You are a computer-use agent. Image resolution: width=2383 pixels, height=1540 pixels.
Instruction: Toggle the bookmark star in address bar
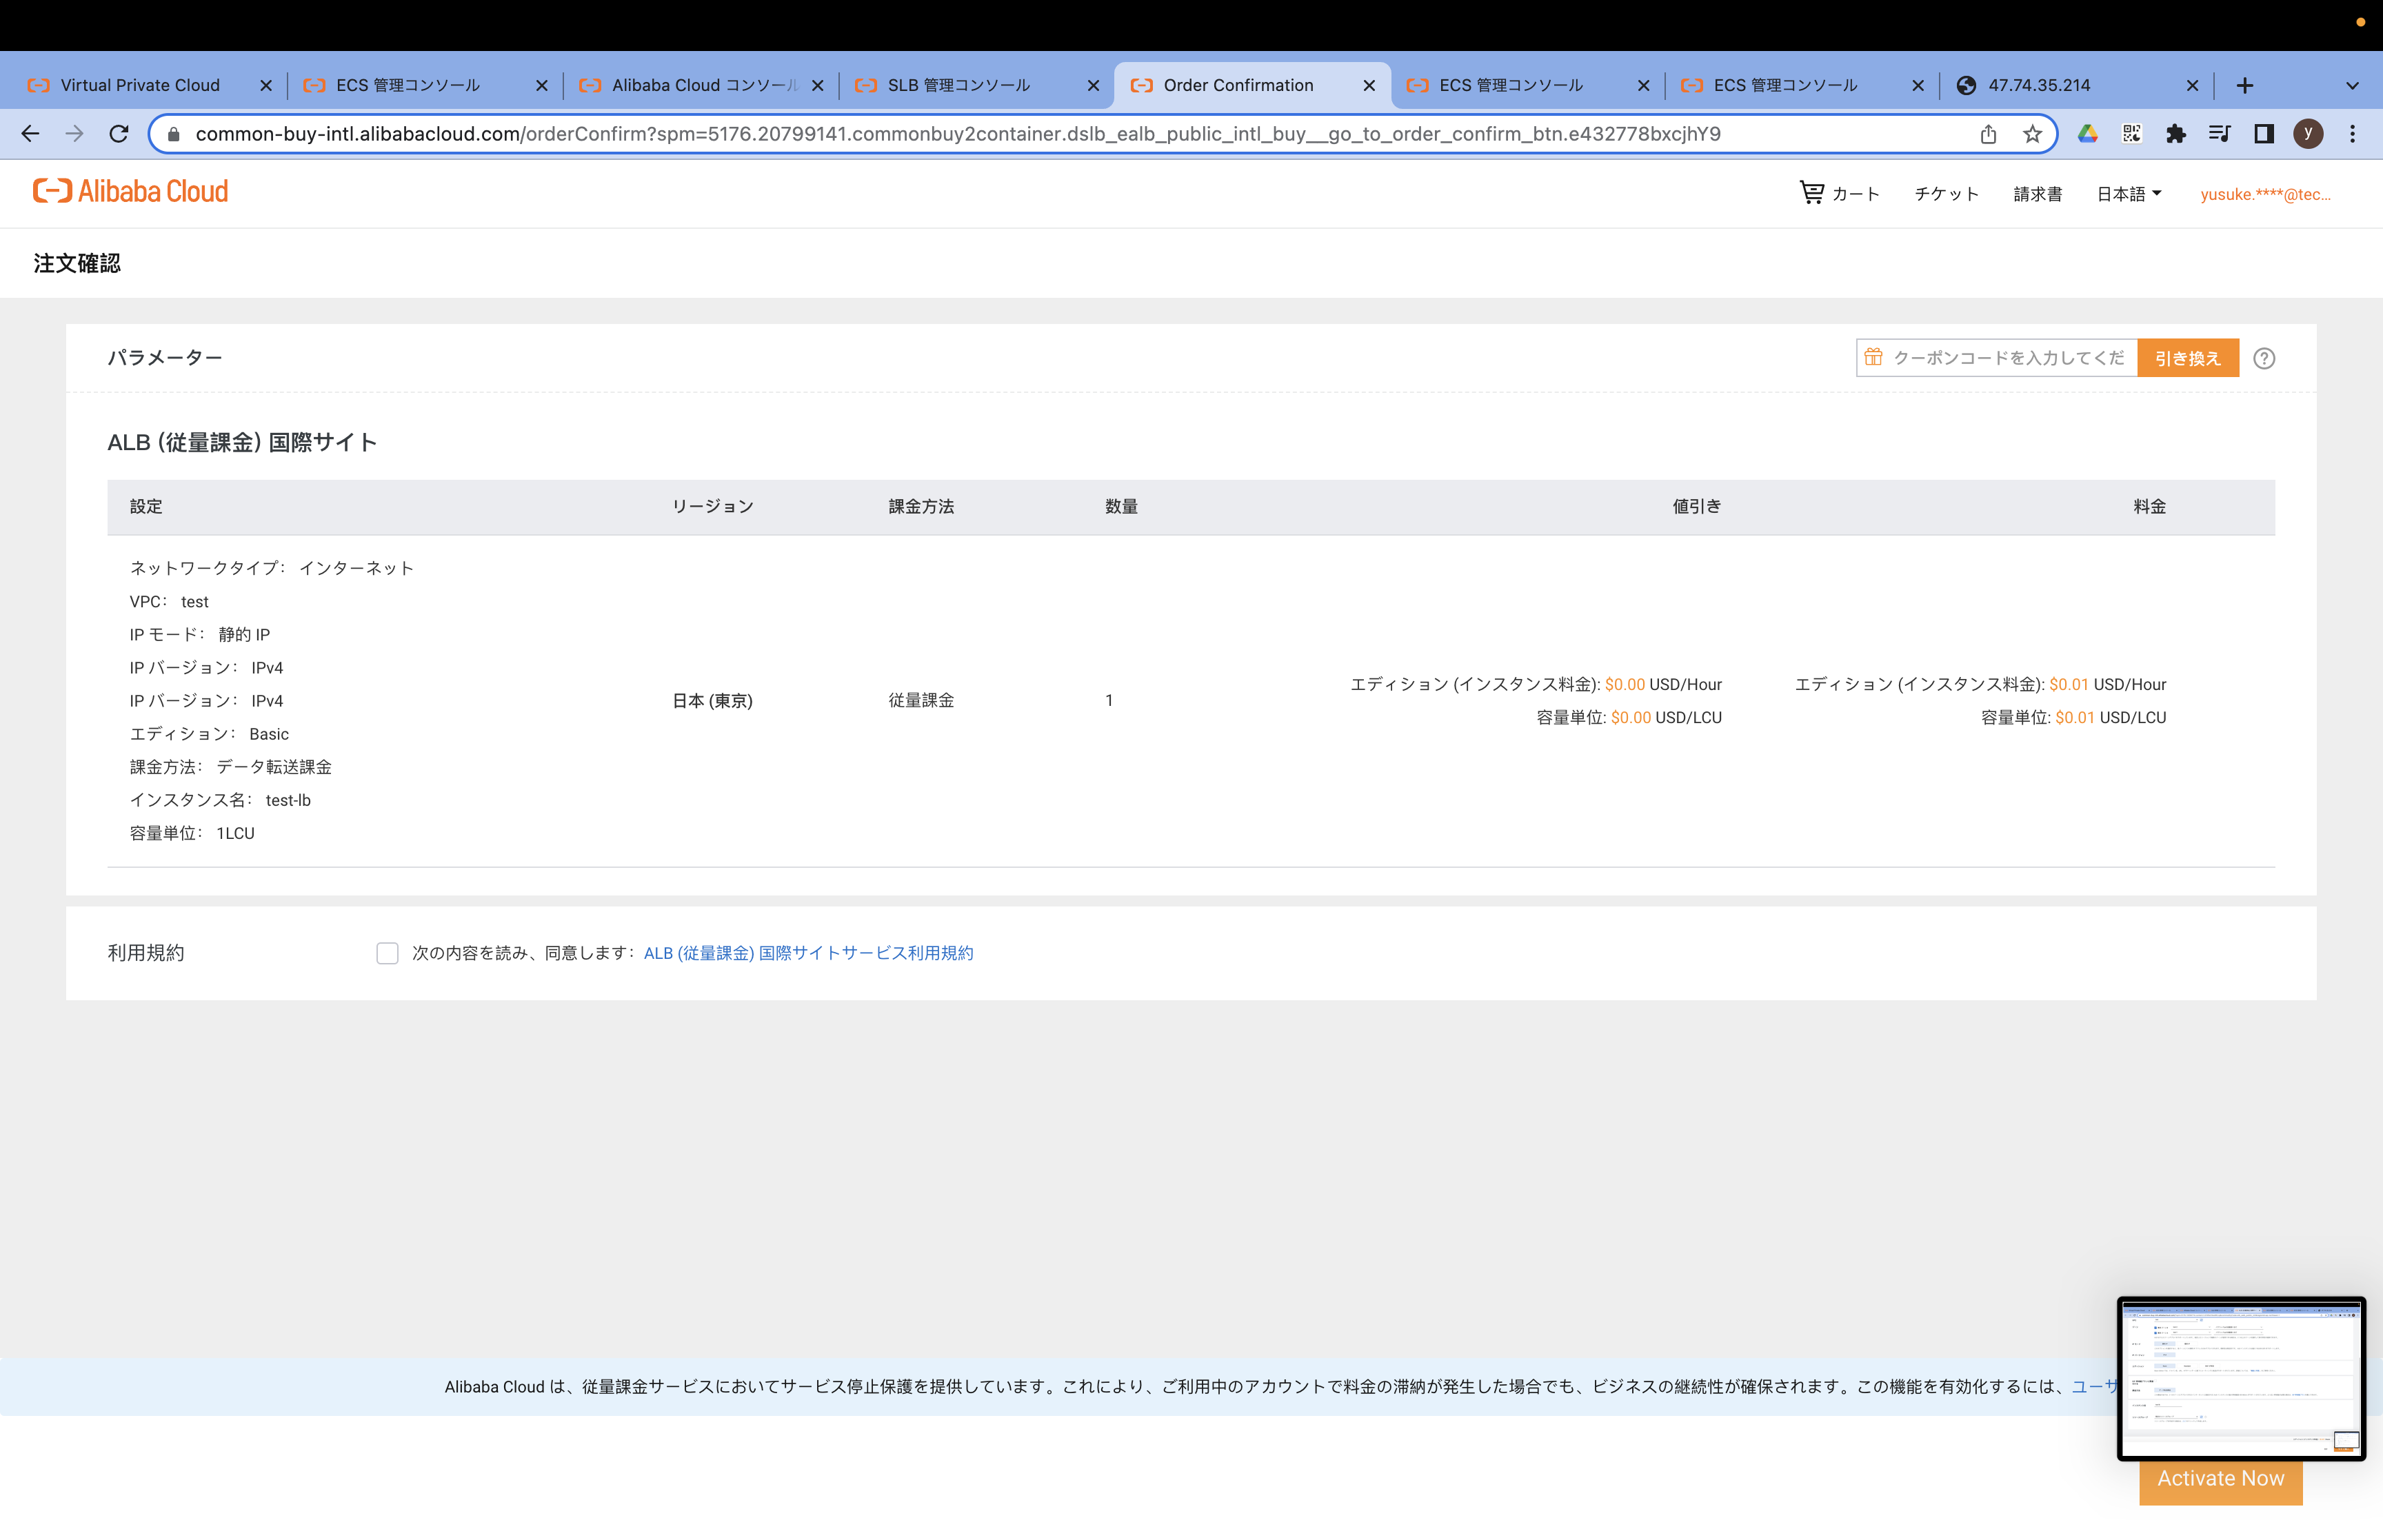pos(2032,133)
